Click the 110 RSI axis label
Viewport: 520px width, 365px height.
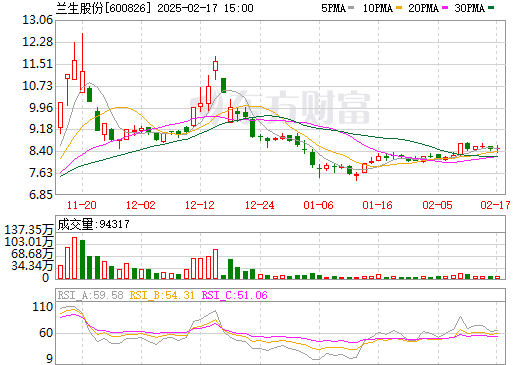click(x=43, y=307)
